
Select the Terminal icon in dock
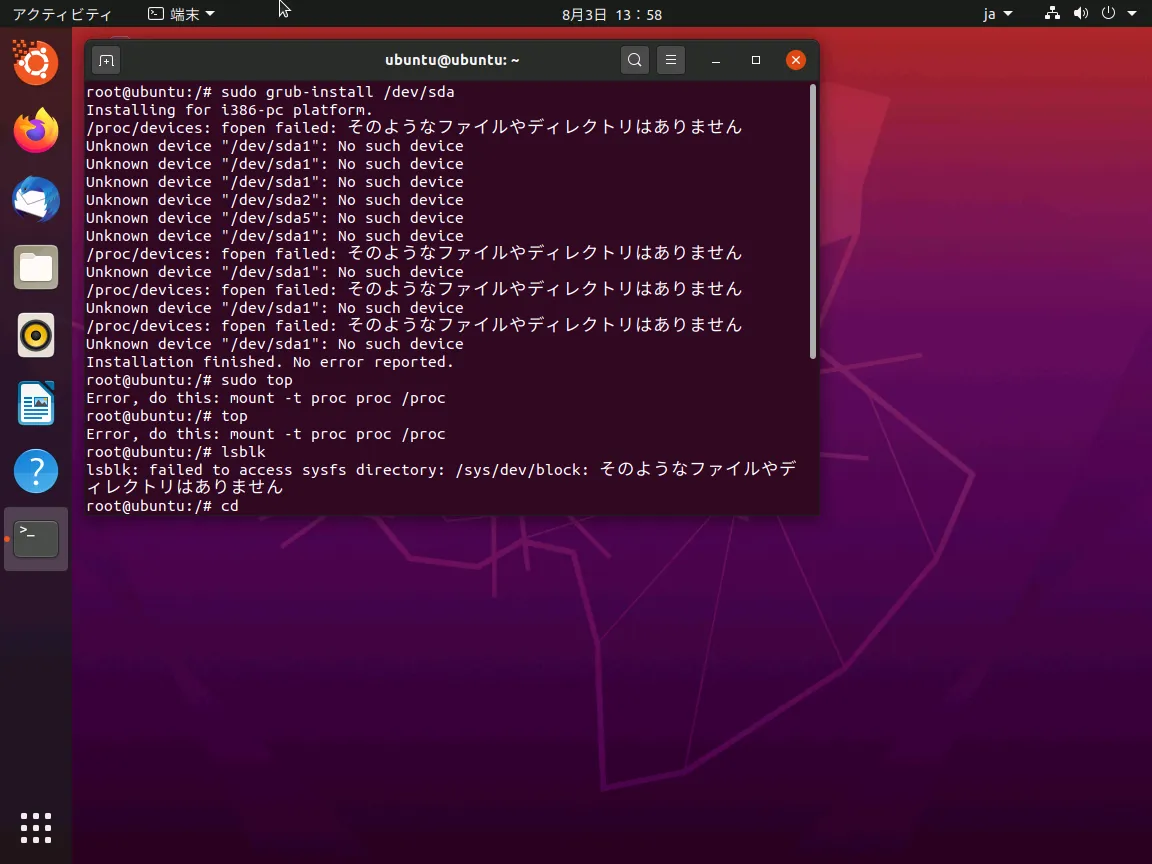click(36, 539)
